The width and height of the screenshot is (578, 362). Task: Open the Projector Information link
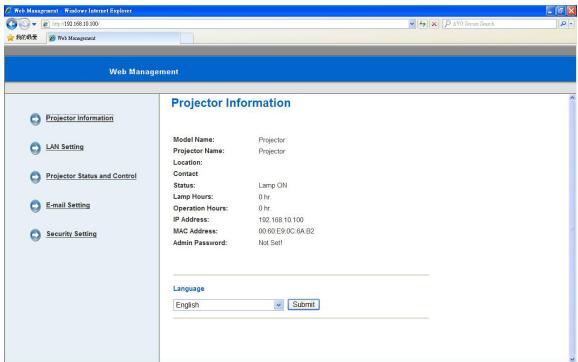pyautogui.click(x=80, y=118)
